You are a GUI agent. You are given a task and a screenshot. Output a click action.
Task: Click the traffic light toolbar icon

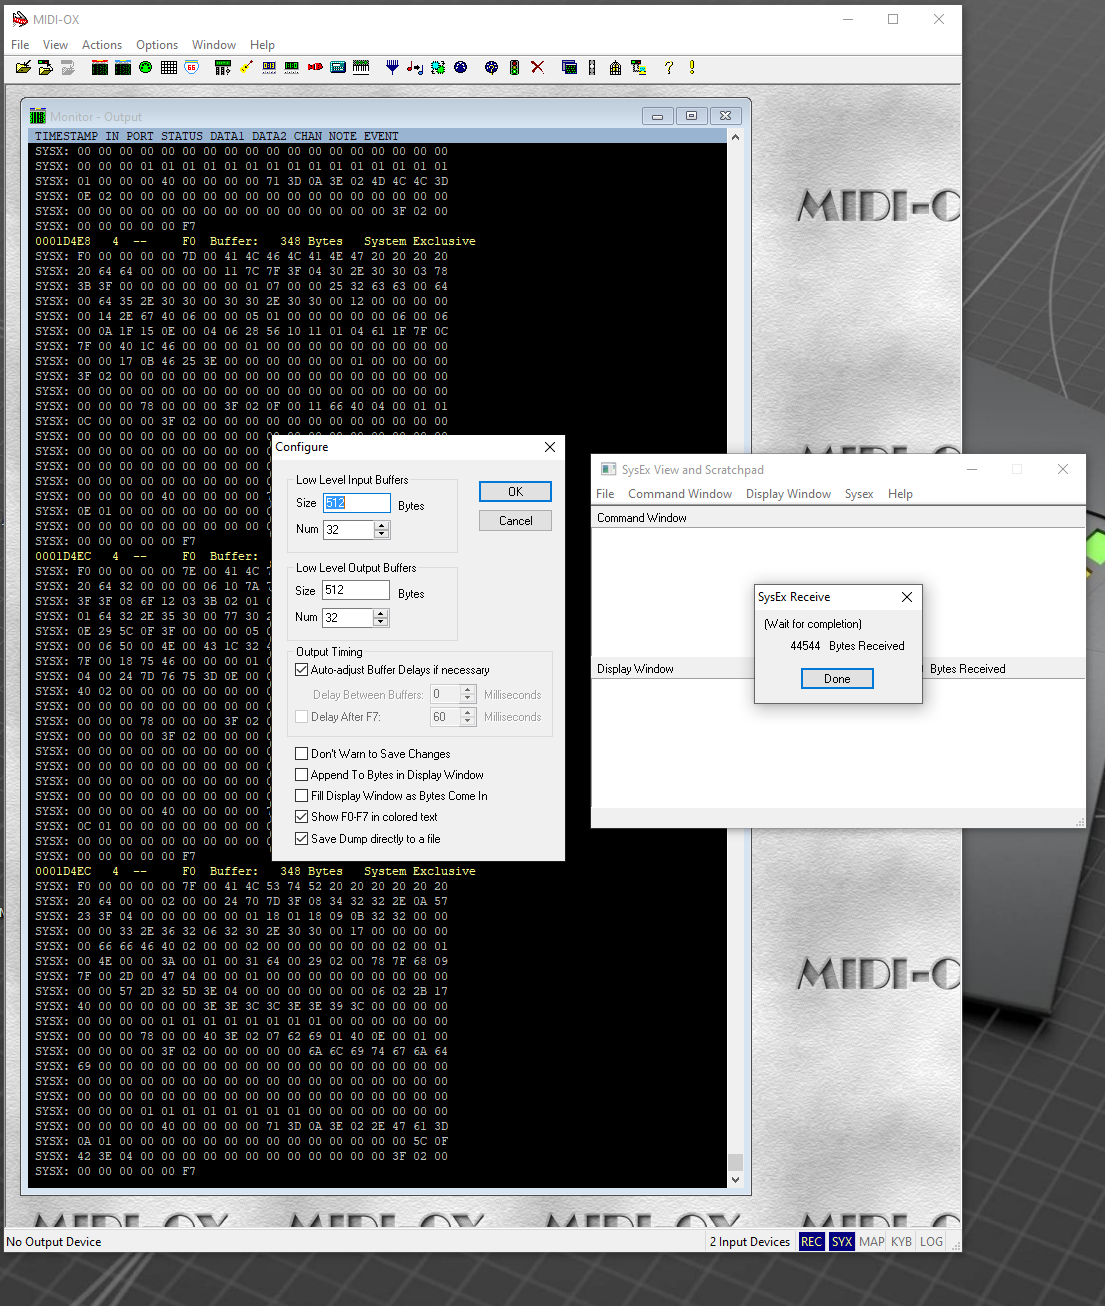(514, 68)
